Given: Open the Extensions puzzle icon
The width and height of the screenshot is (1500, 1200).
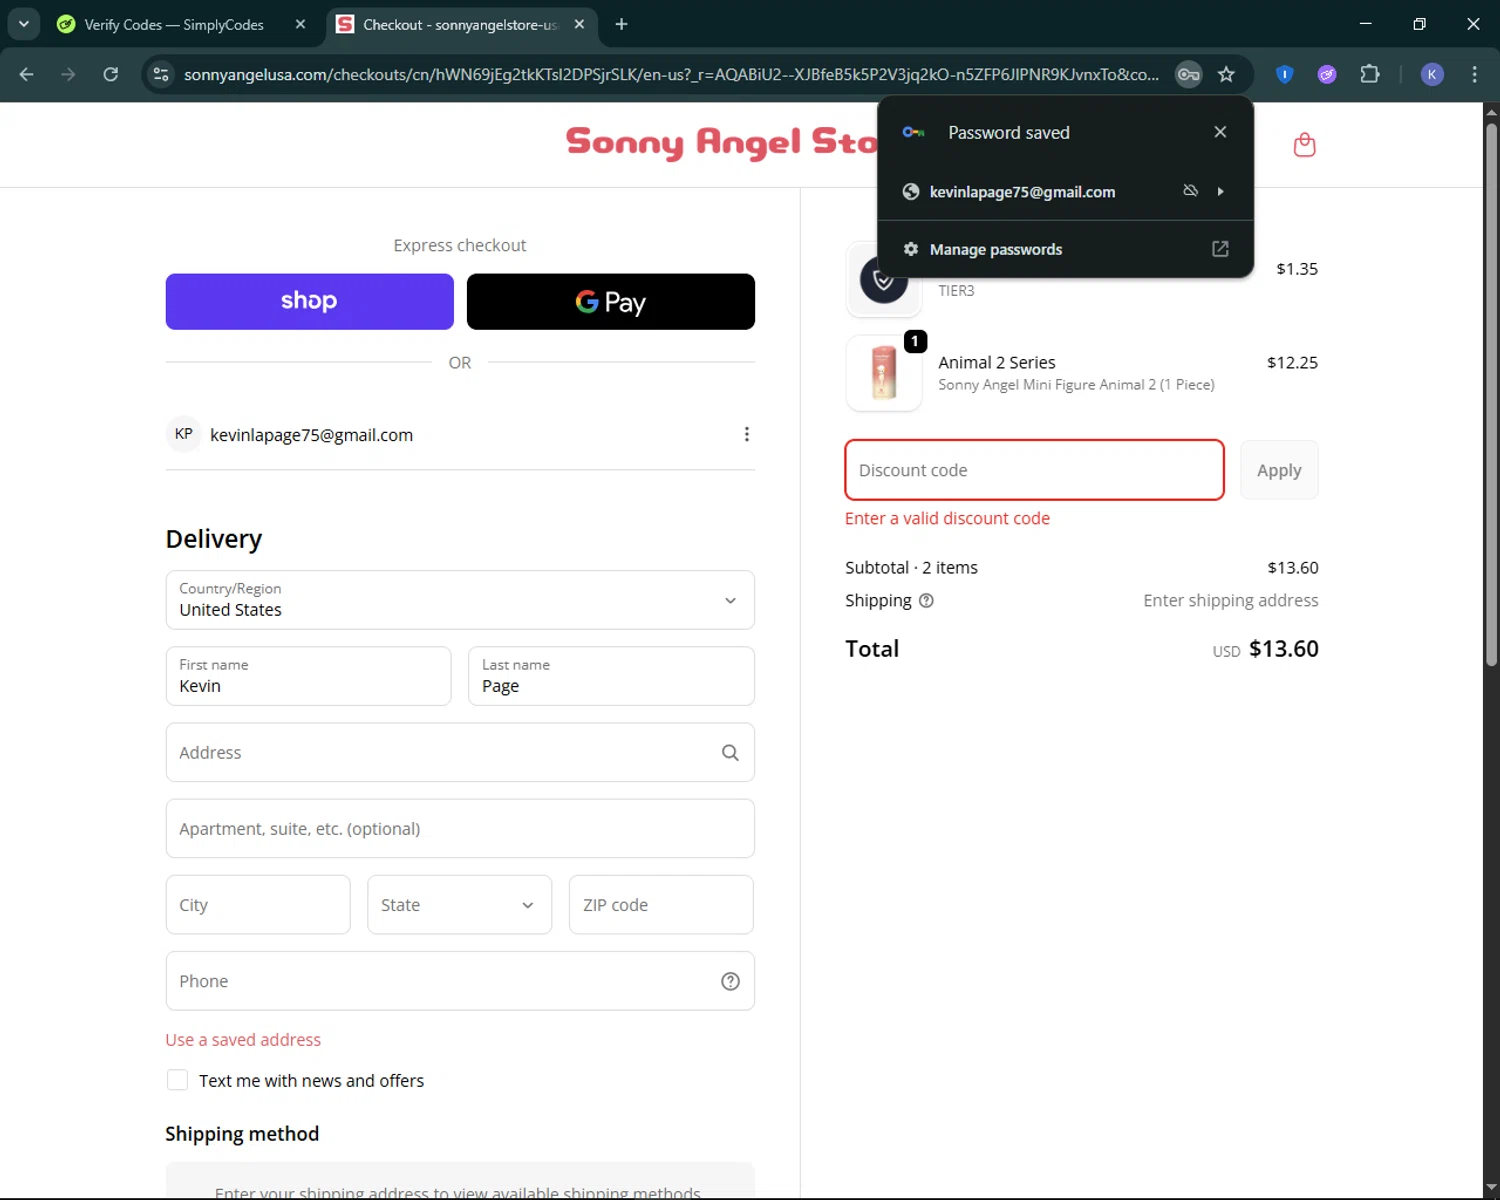Looking at the screenshot, I should tap(1370, 74).
